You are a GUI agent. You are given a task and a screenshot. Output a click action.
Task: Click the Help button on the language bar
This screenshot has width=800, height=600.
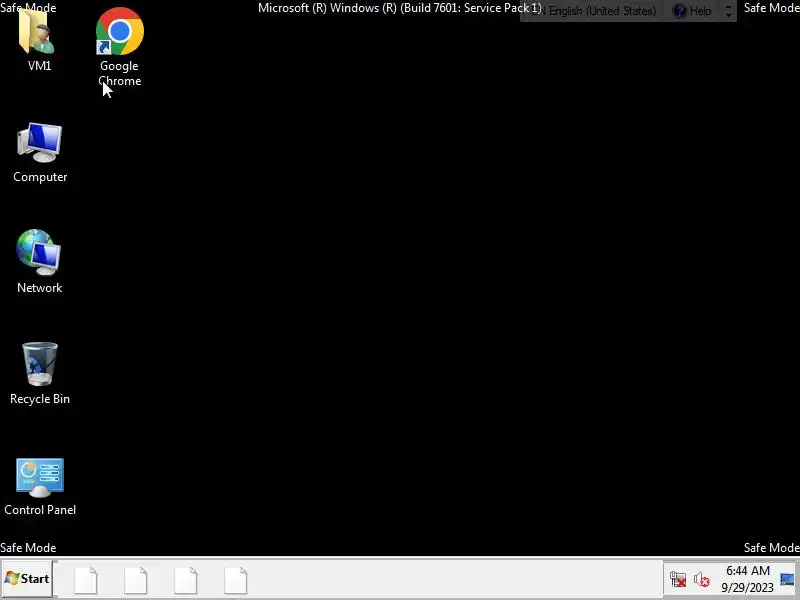[692, 11]
